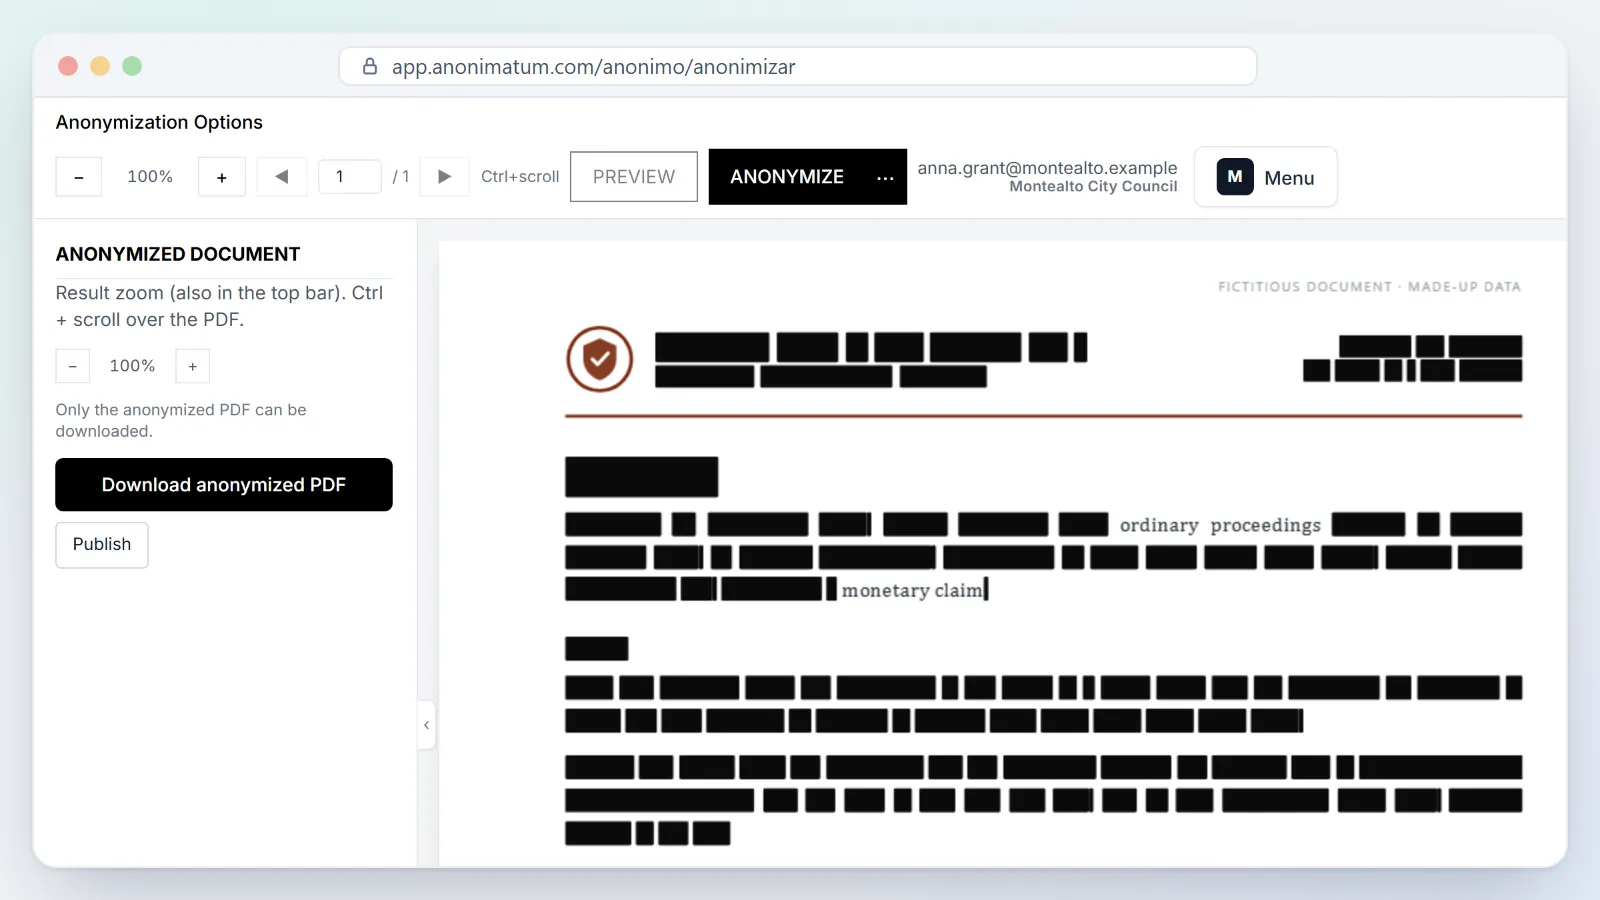
Task: Decrease result zoom in sidebar
Action: tap(73, 366)
